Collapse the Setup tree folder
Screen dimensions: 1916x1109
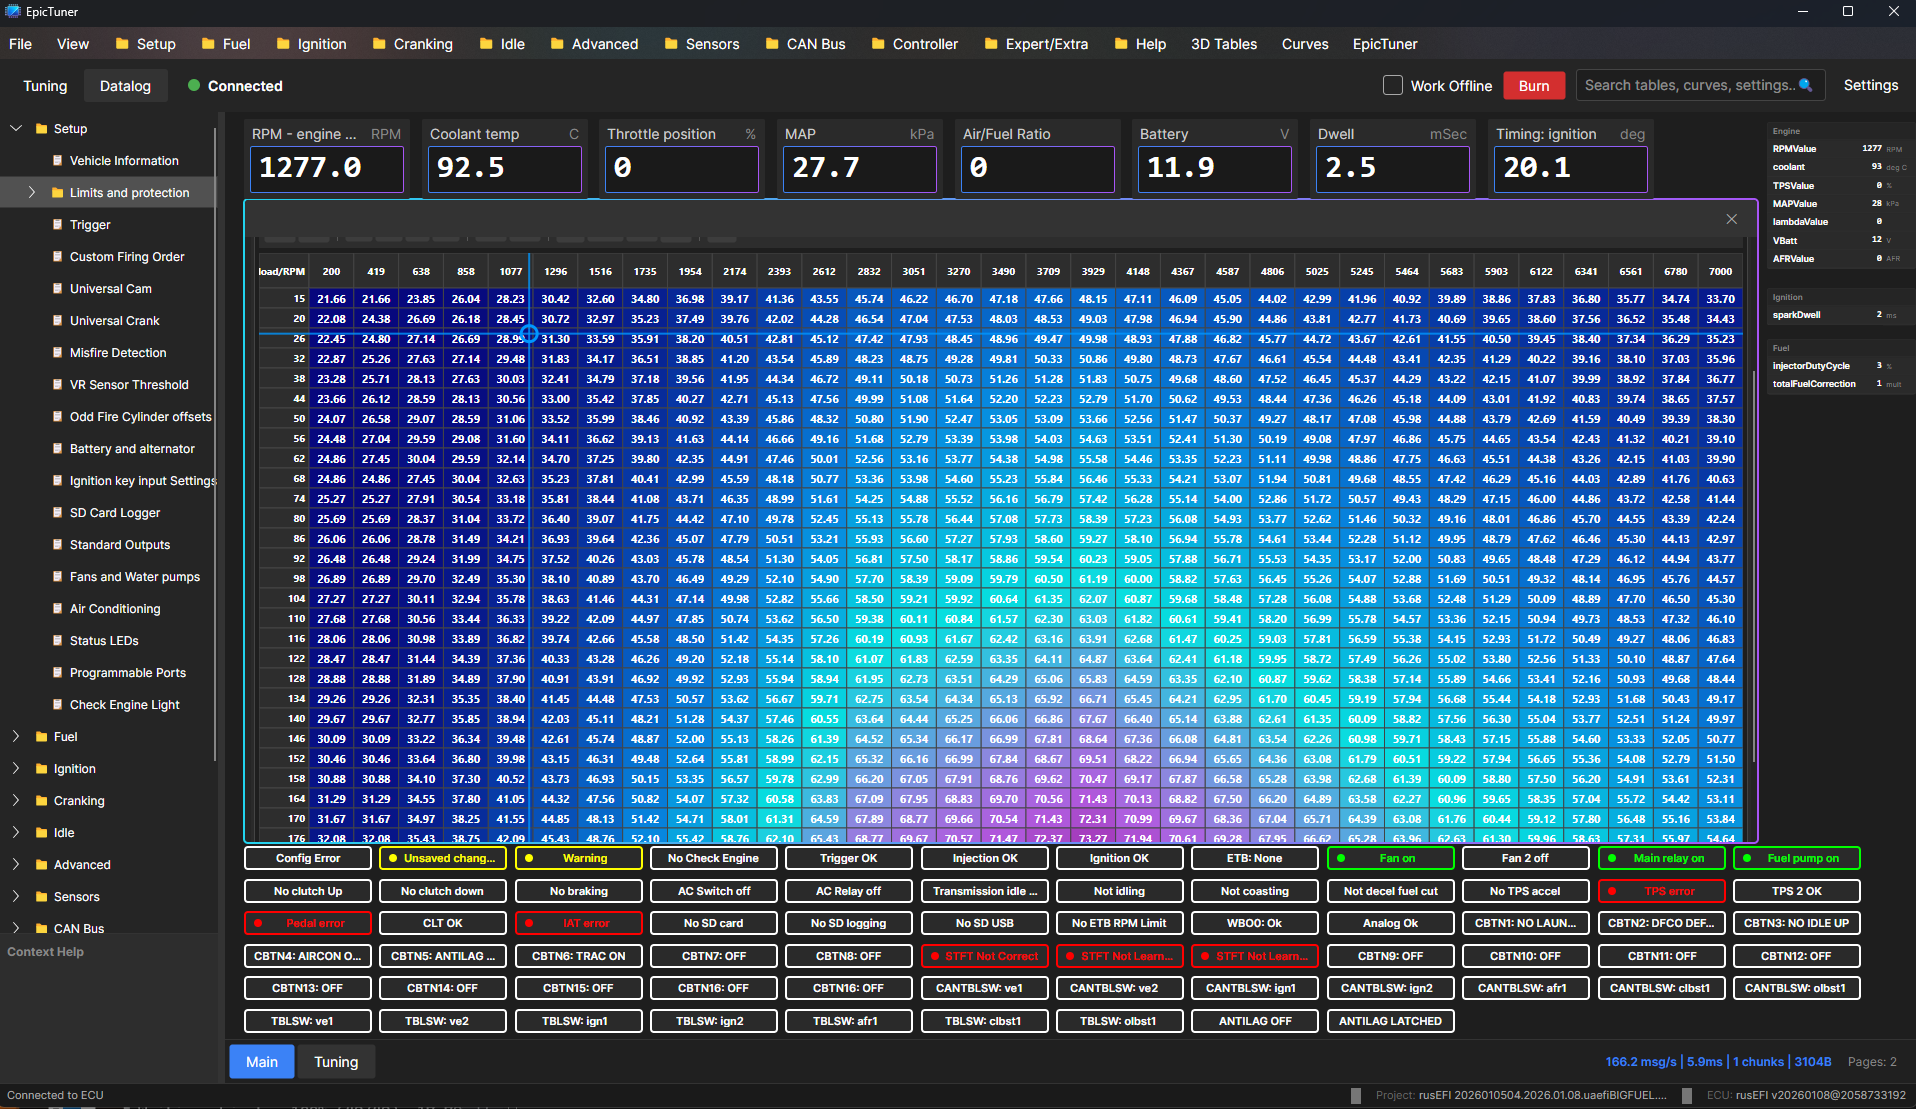pos(16,129)
